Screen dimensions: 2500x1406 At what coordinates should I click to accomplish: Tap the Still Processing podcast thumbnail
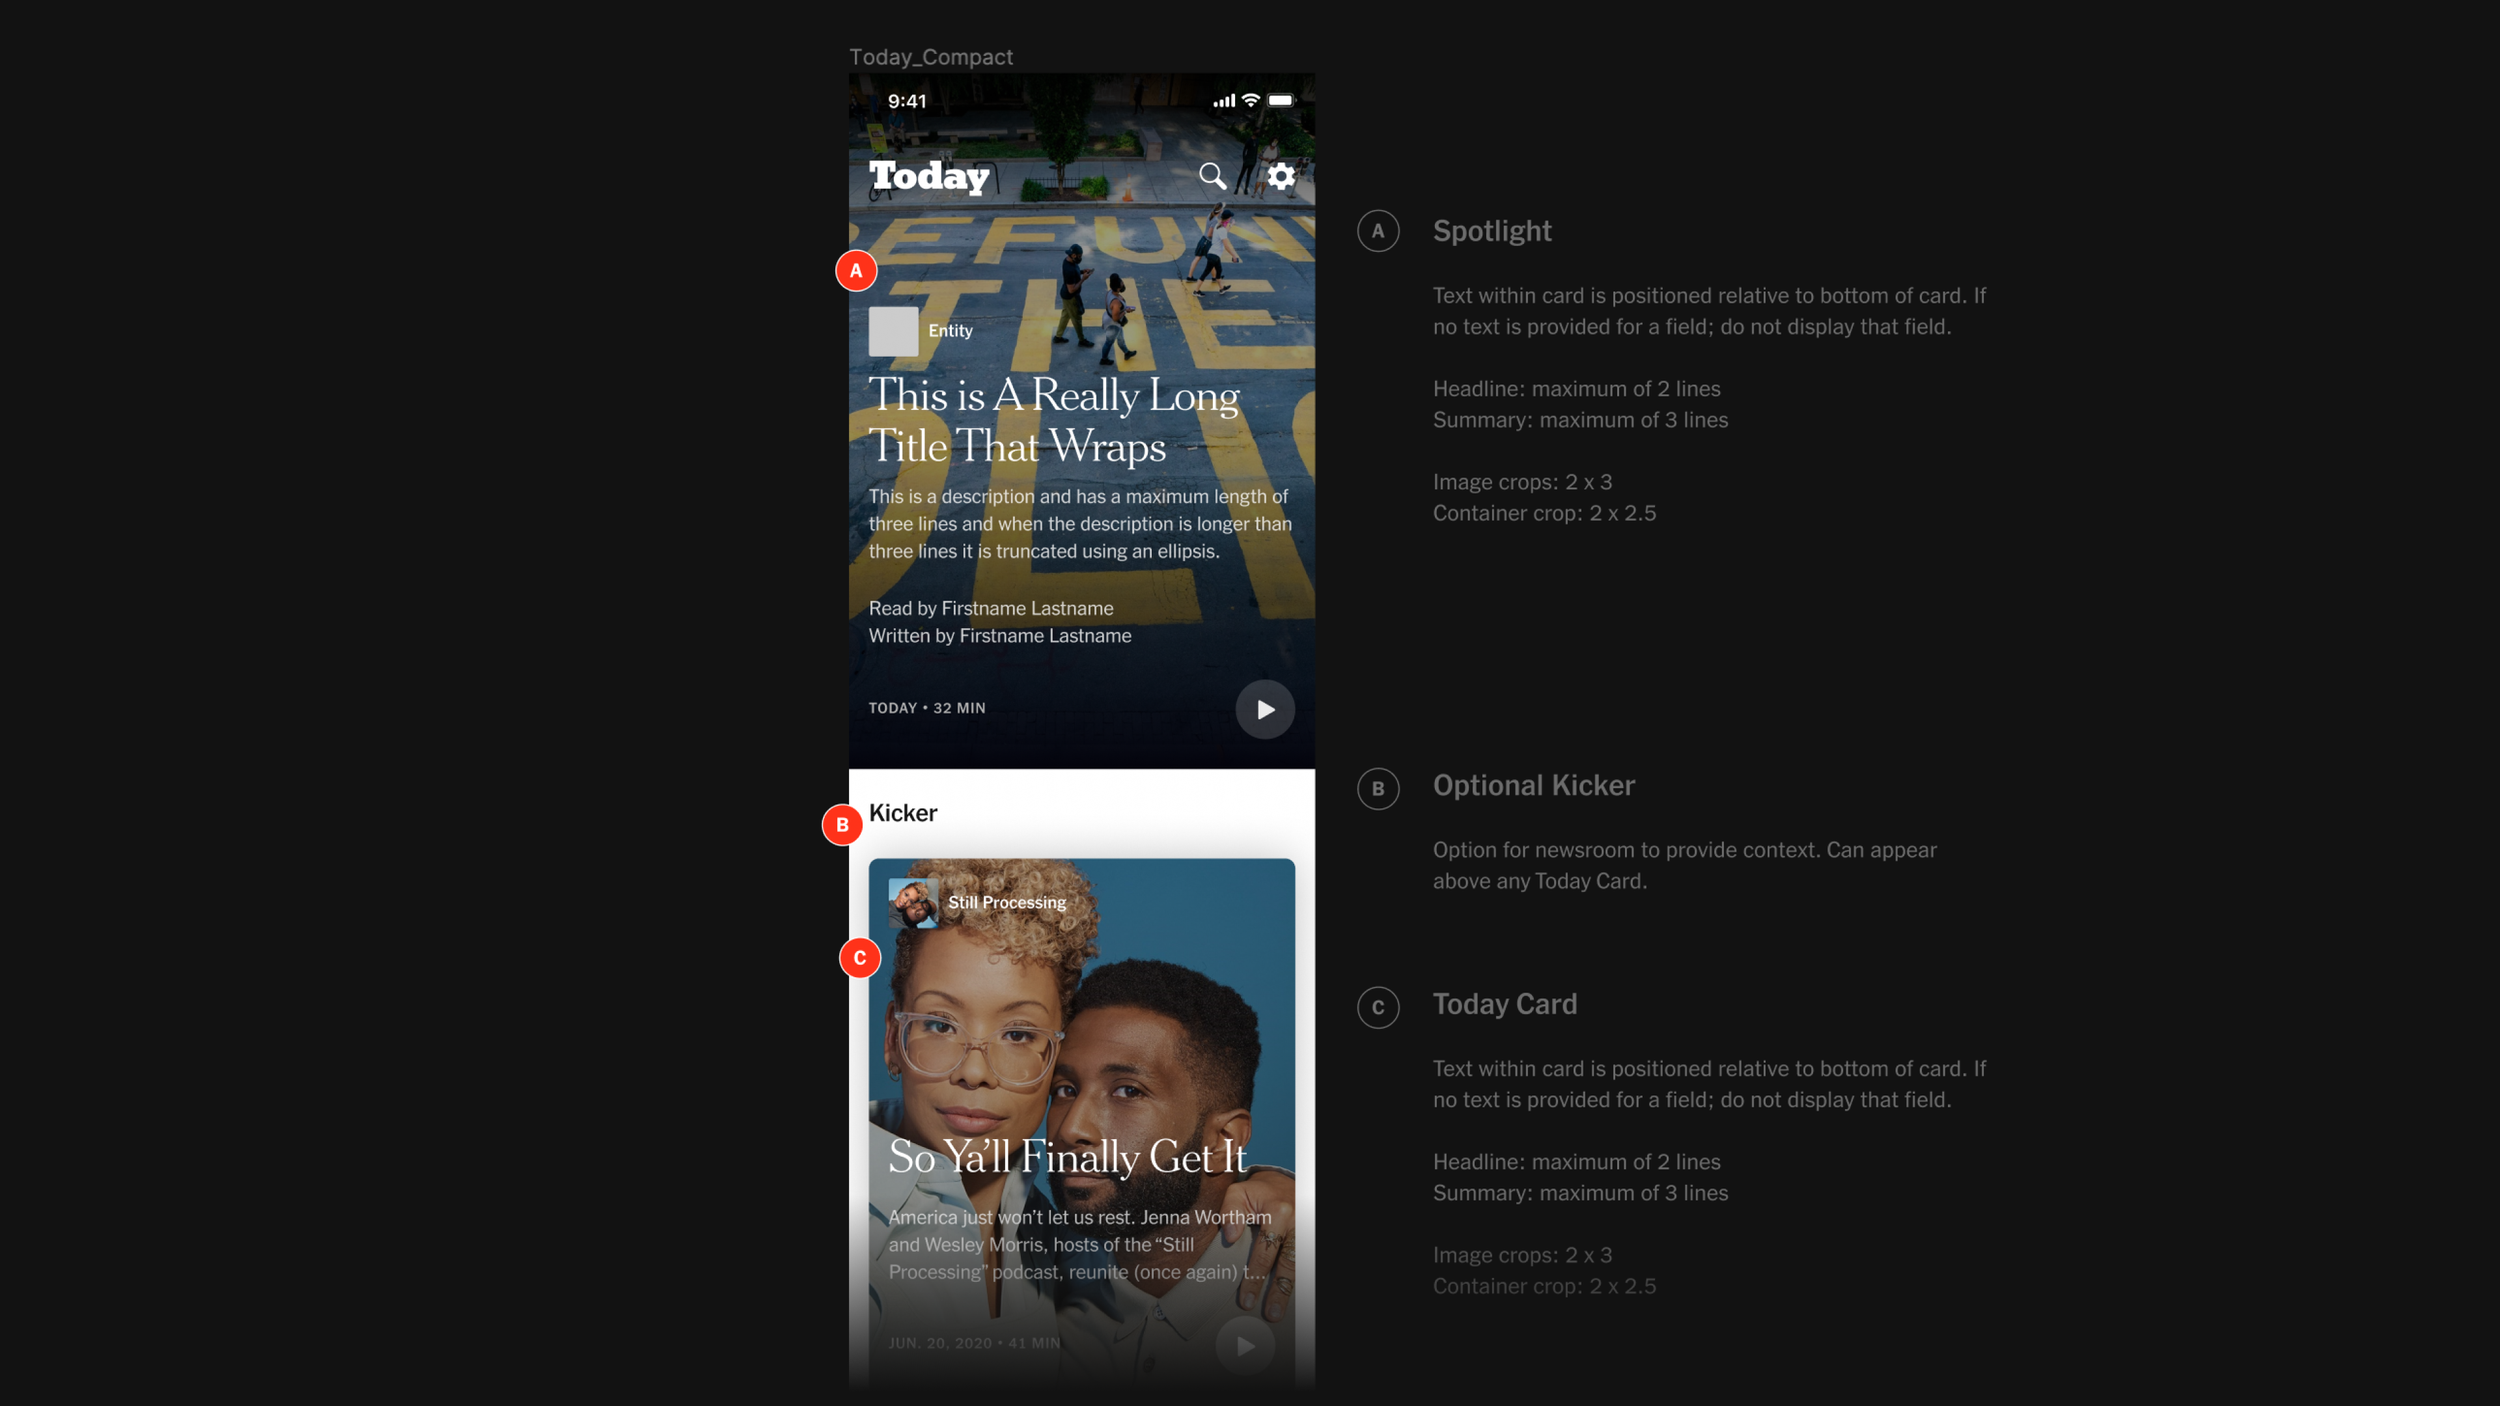912,903
